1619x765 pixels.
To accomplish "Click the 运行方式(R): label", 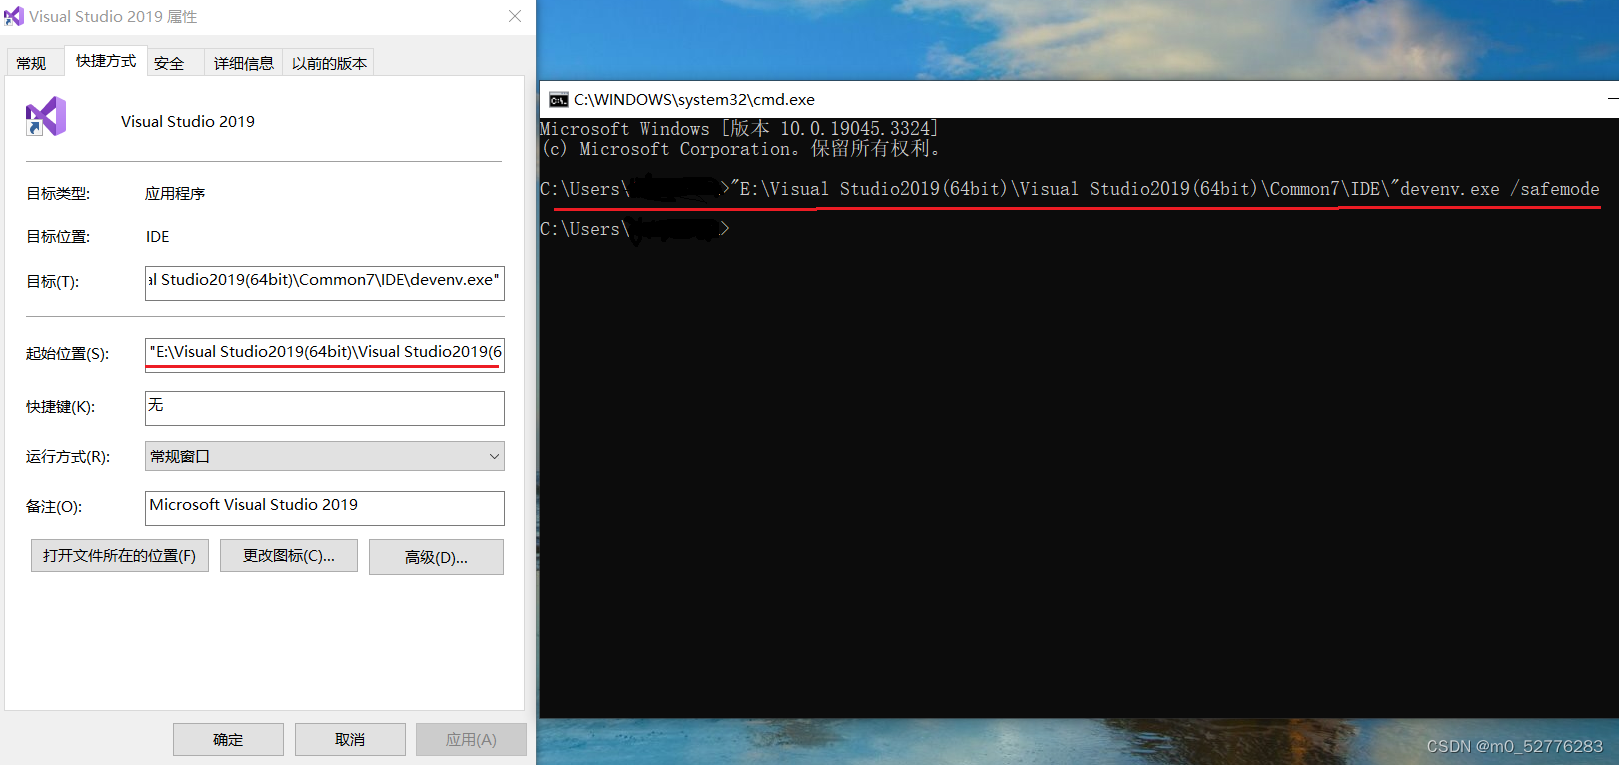I will (x=68, y=457).
